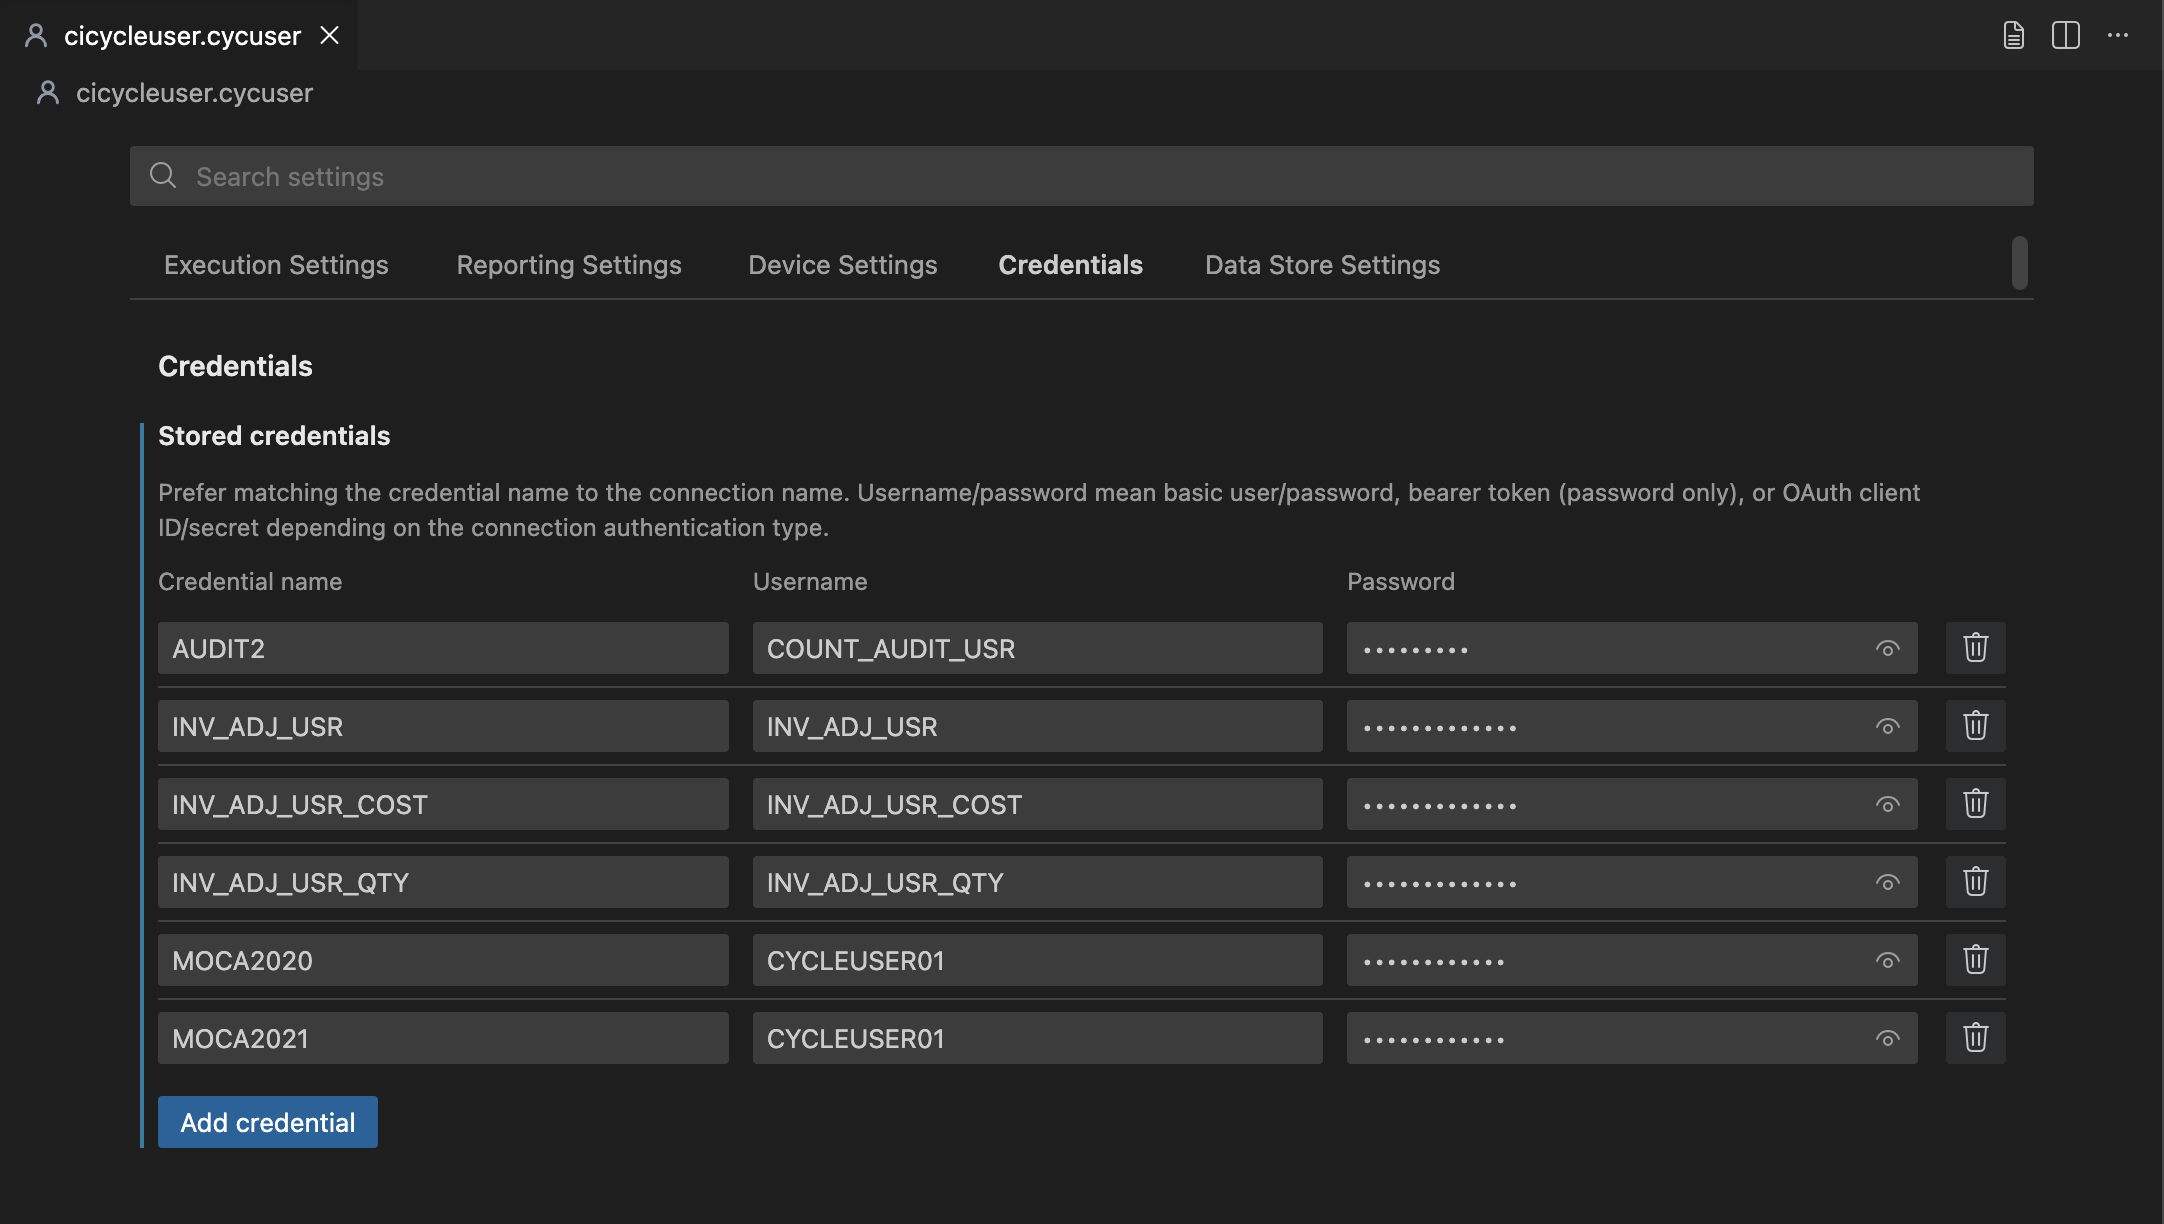Click the Password column label
The height and width of the screenshot is (1224, 2164).
click(1401, 582)
